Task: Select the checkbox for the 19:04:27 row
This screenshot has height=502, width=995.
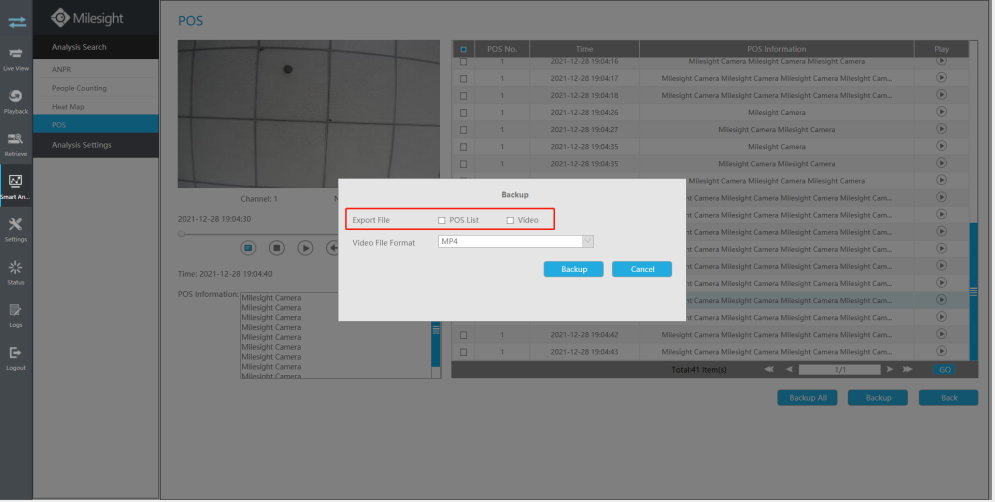Action: (463, 130)
